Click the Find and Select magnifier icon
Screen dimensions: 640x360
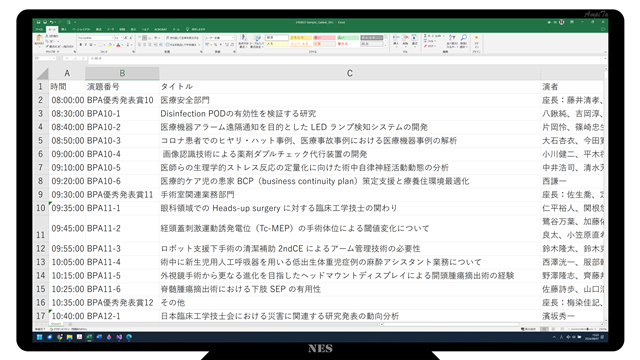point(464,39)
